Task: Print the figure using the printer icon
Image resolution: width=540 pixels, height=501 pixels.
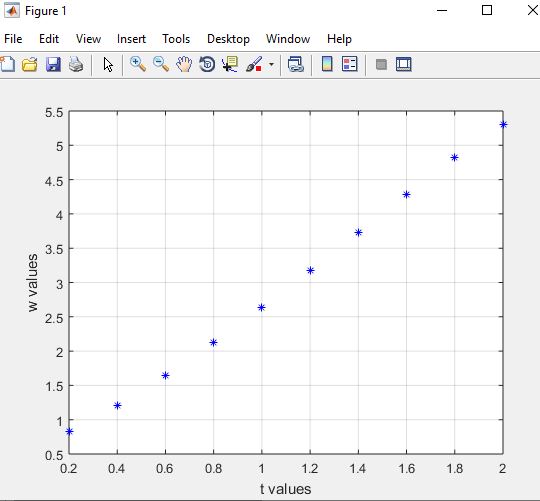Action: pyautogui.click(x=76, y=64)
